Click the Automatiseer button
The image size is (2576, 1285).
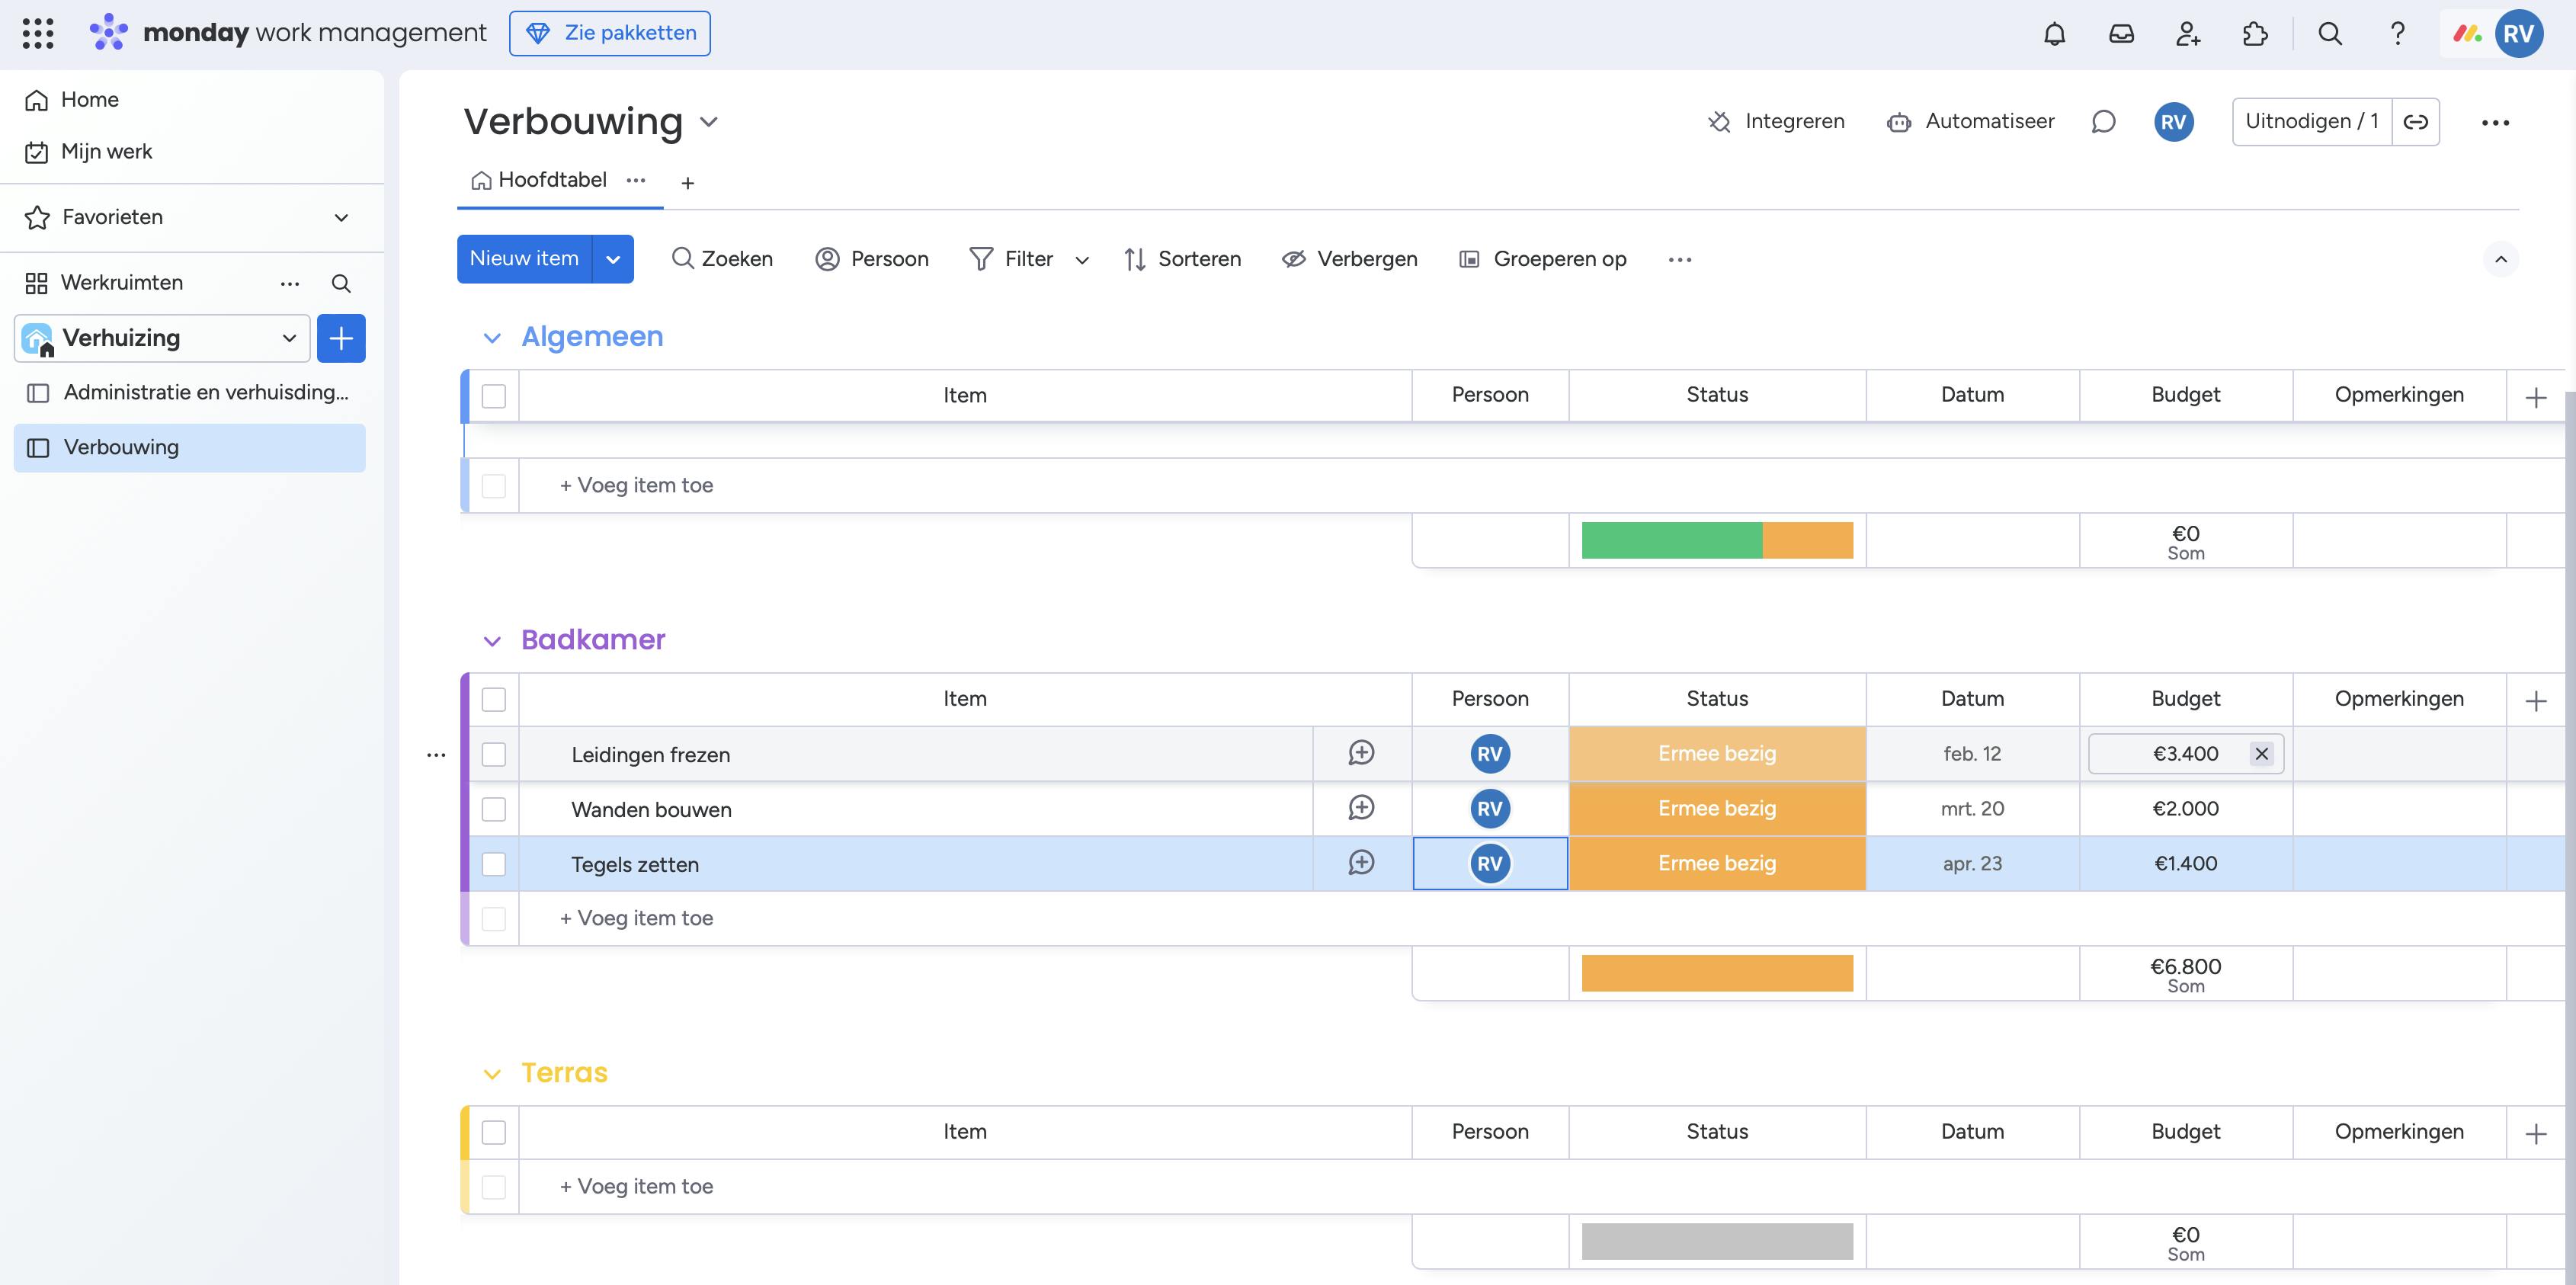click(1970, 122)
